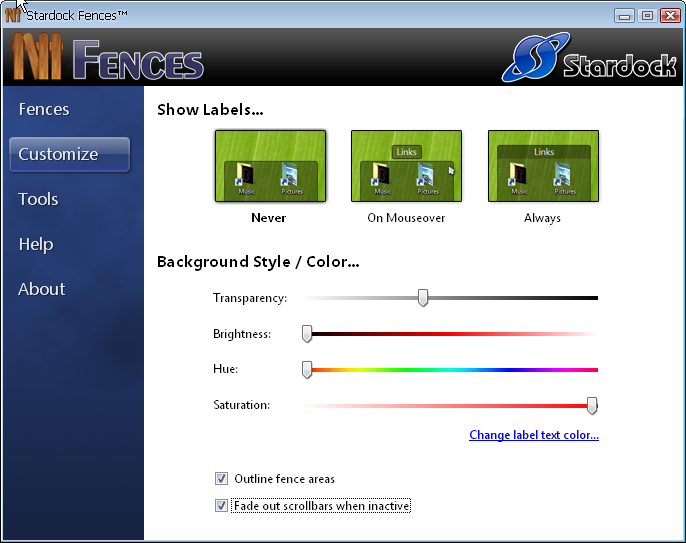Viewport: 686px width, 543px height.
Task: Minimize the Stardock Fences window
Action: [624, 16]
